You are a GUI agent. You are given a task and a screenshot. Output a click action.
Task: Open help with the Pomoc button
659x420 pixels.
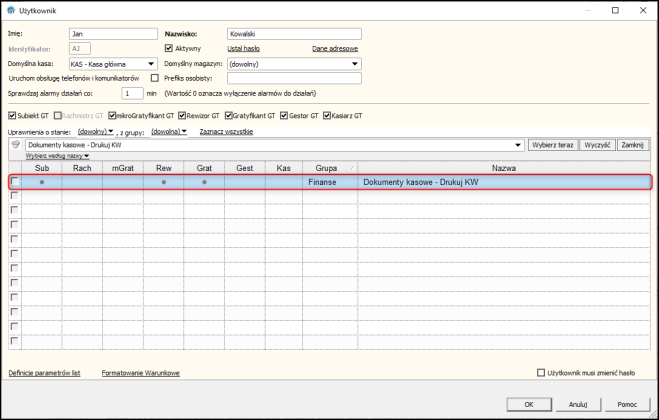[627, 404]
